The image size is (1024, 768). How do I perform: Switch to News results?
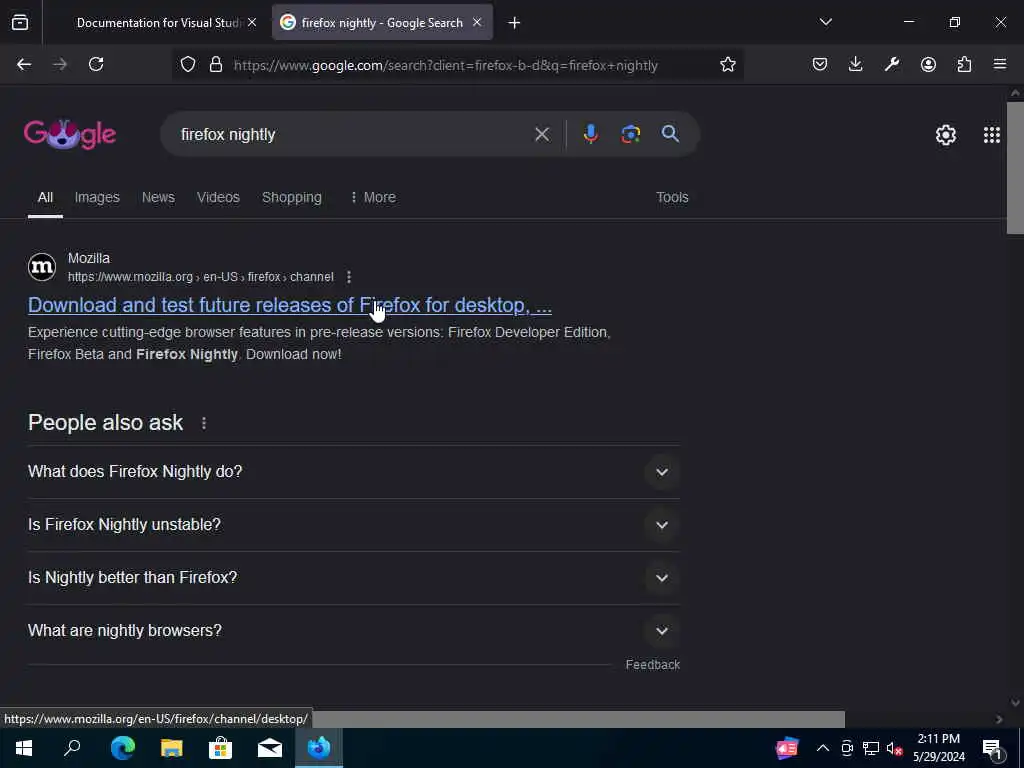[x=158, y=197]
